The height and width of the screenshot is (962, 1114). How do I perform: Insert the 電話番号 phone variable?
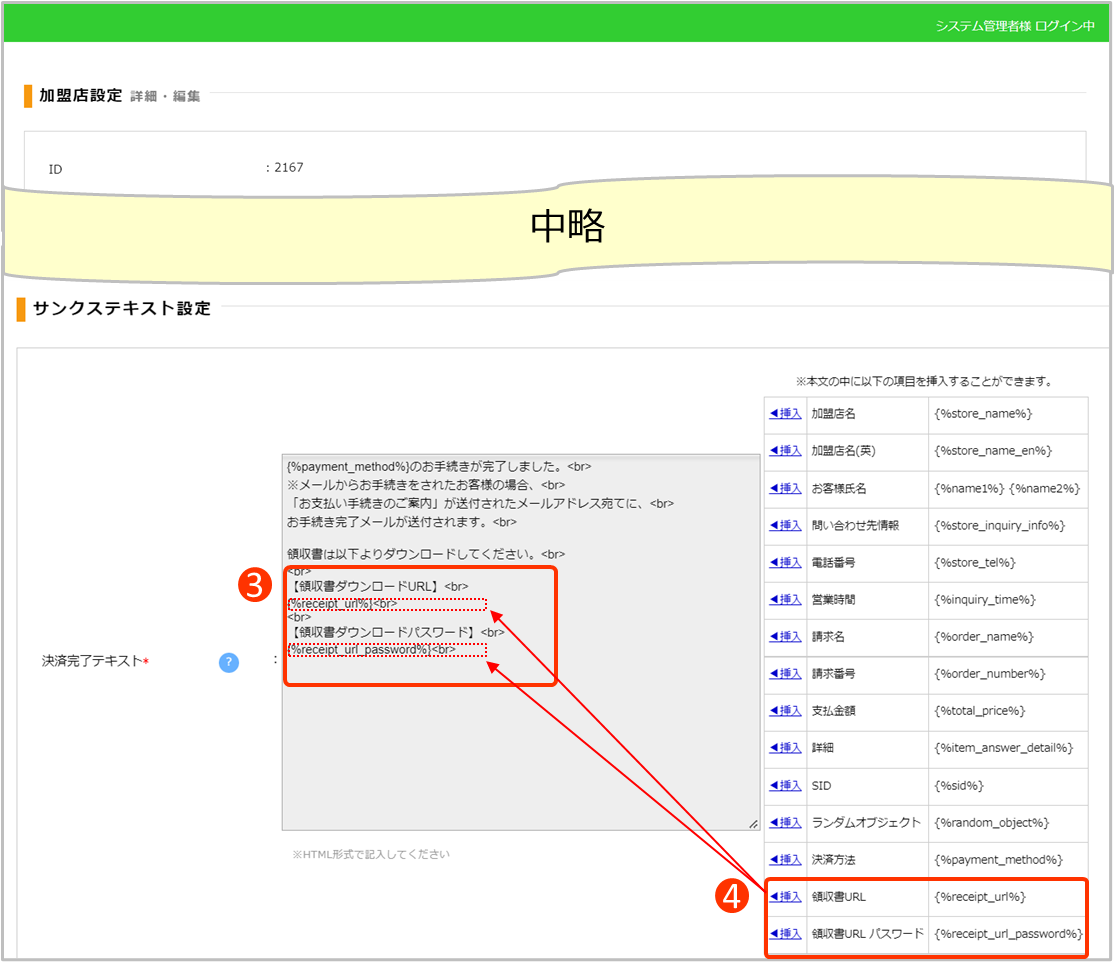[785, 563]
